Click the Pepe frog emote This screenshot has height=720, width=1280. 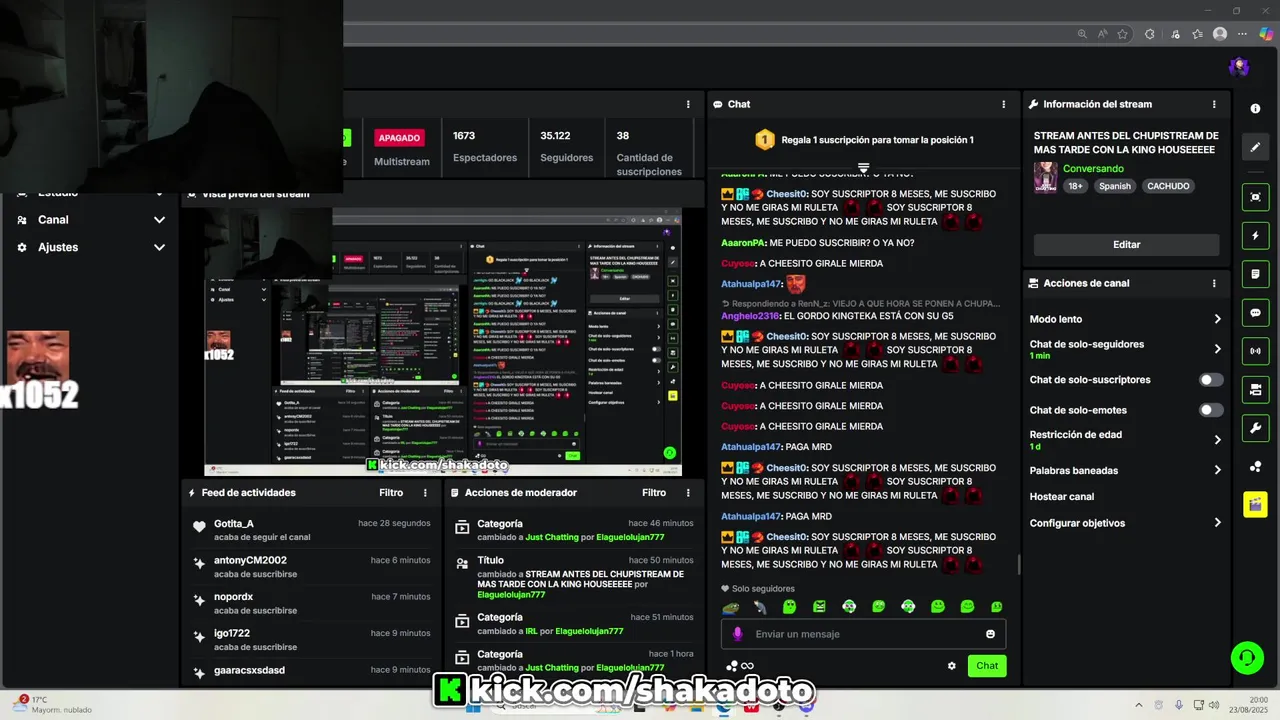point(731,607)
